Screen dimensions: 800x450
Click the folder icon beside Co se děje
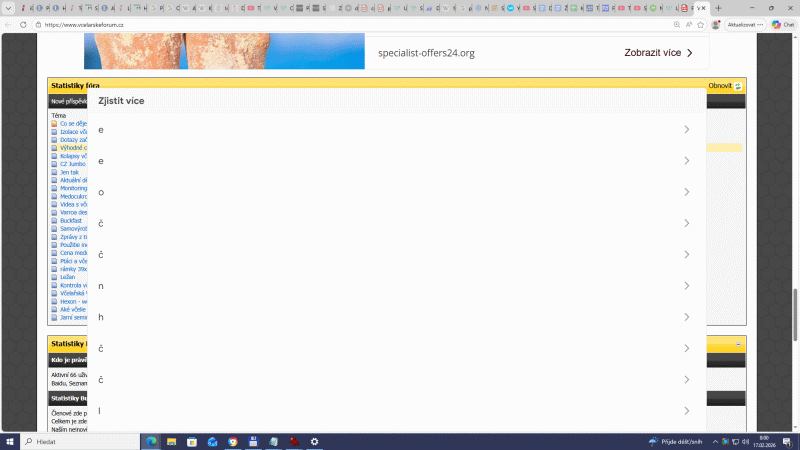(54, 123)
